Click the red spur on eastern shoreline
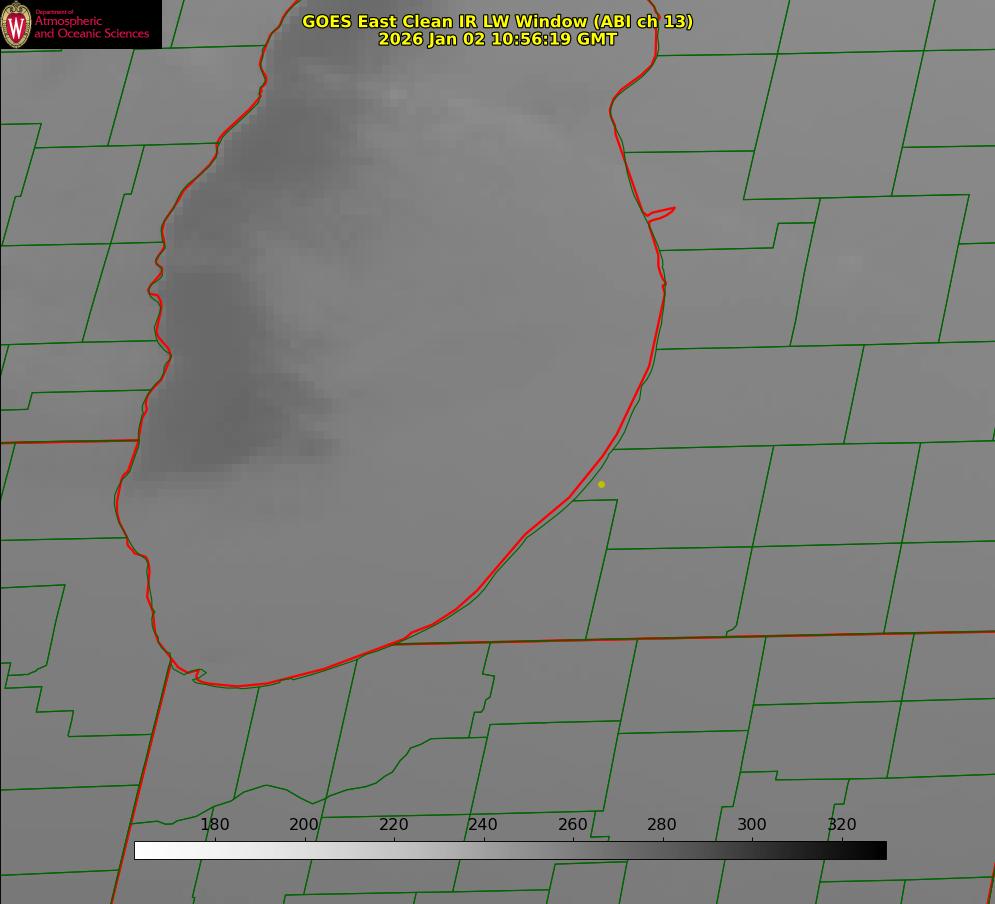Screen dimensions: 995x904 pyautogui.click(x=662, y=212)
